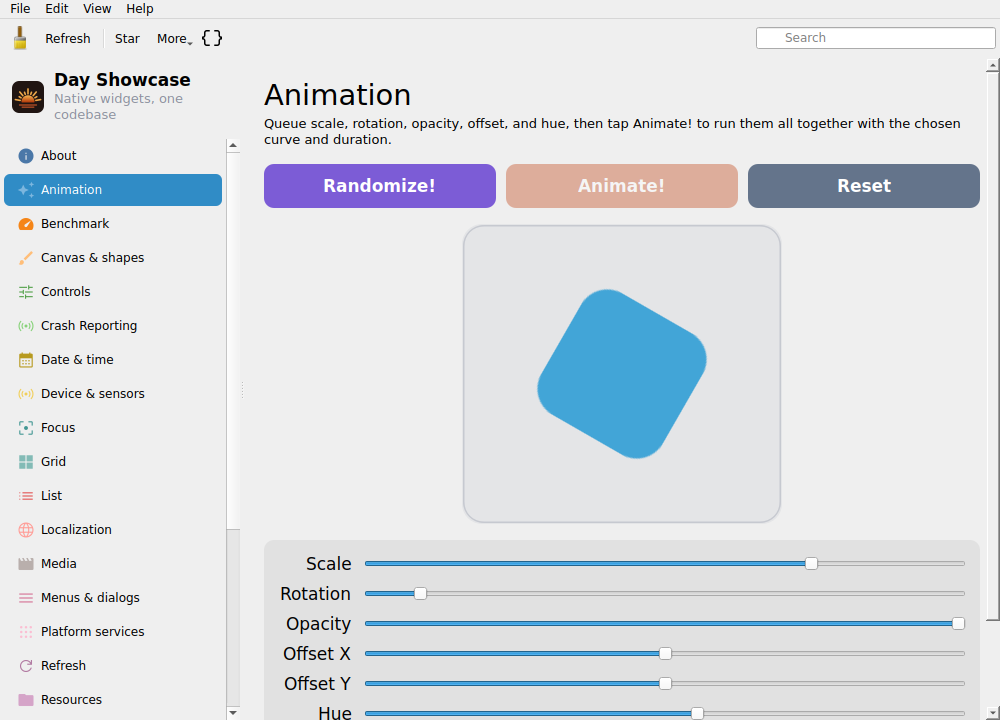This screenshot has width=1000, height=720.
Task: Open Date & time page
Action: 113,360
